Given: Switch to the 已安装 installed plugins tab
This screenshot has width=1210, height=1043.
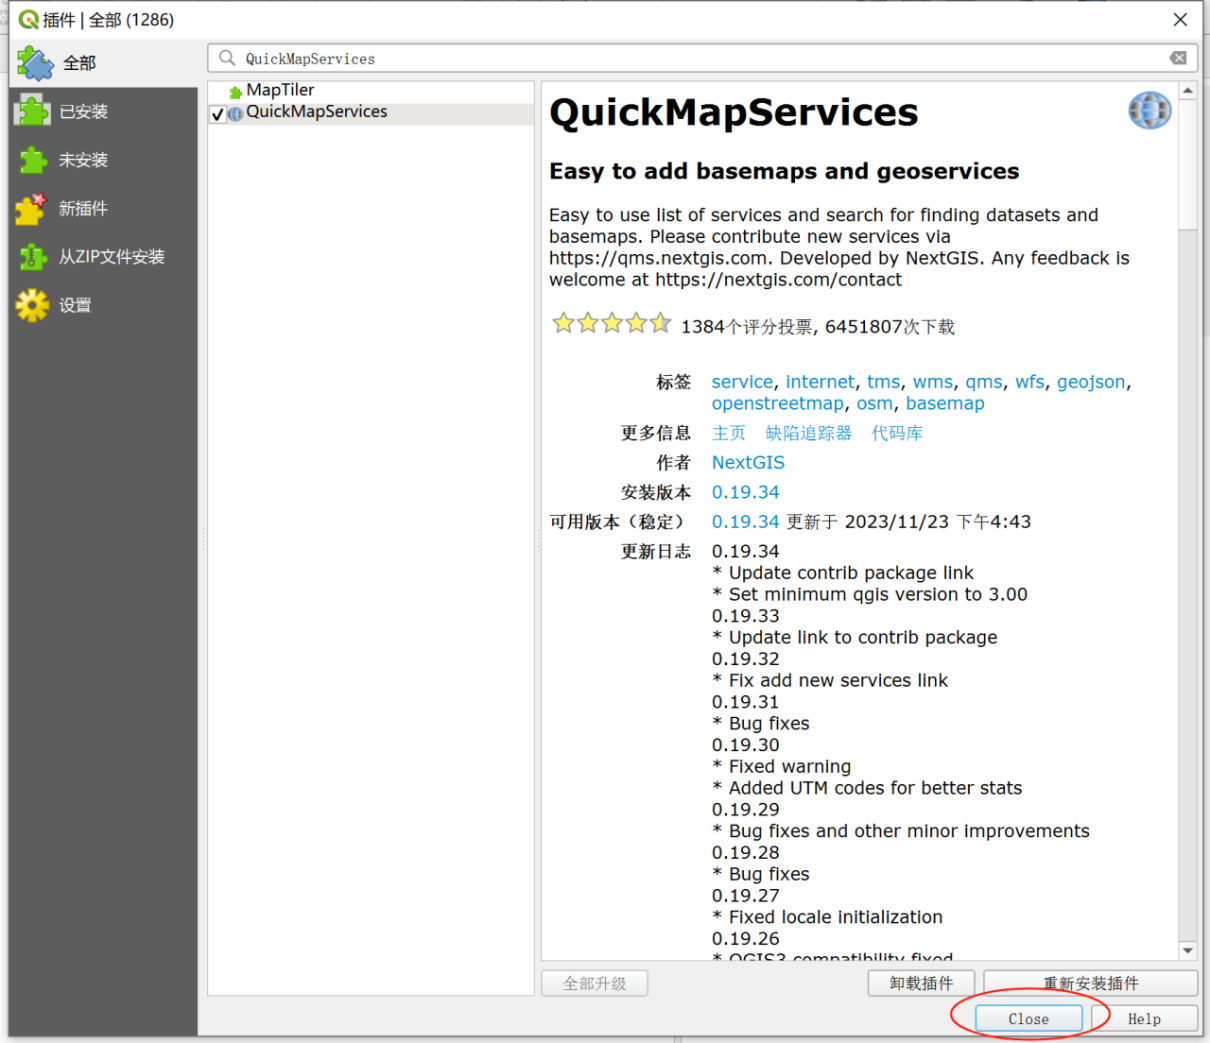Looking at the screenshot, I should coord(103,112).
